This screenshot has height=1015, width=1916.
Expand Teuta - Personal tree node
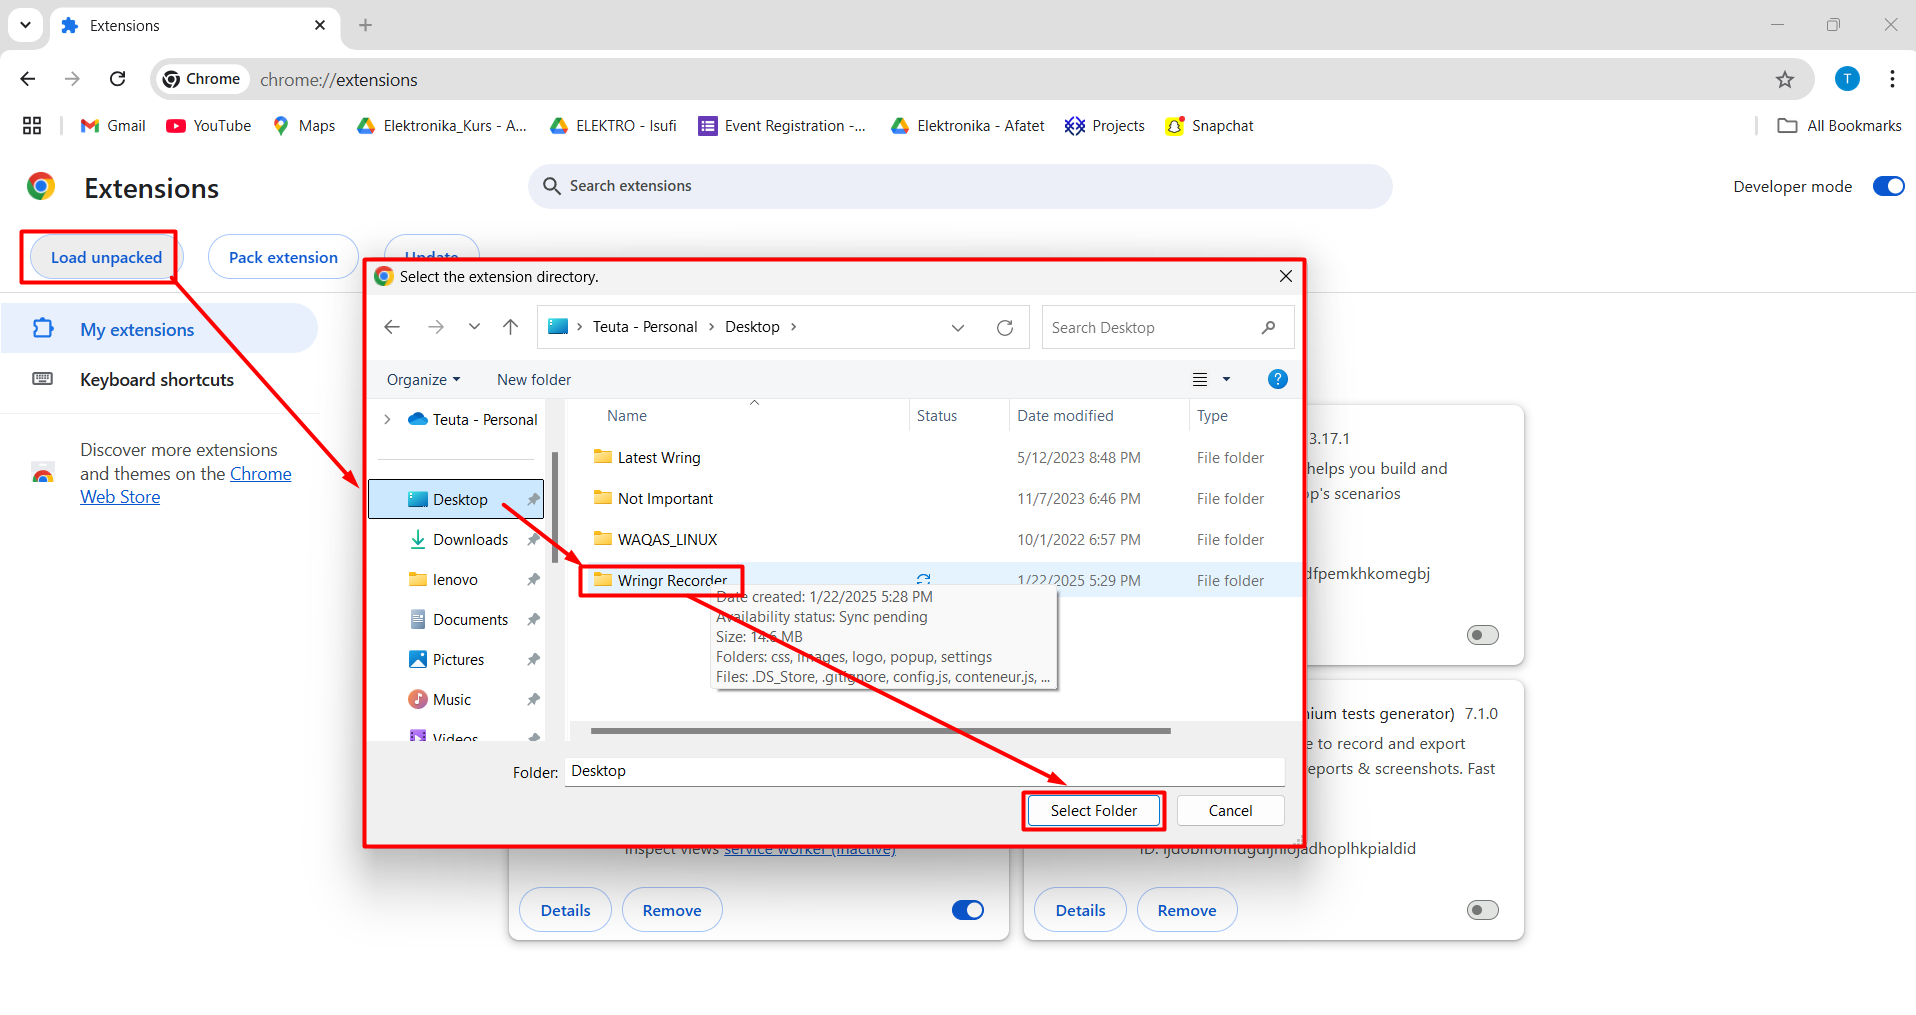[387, 420]
